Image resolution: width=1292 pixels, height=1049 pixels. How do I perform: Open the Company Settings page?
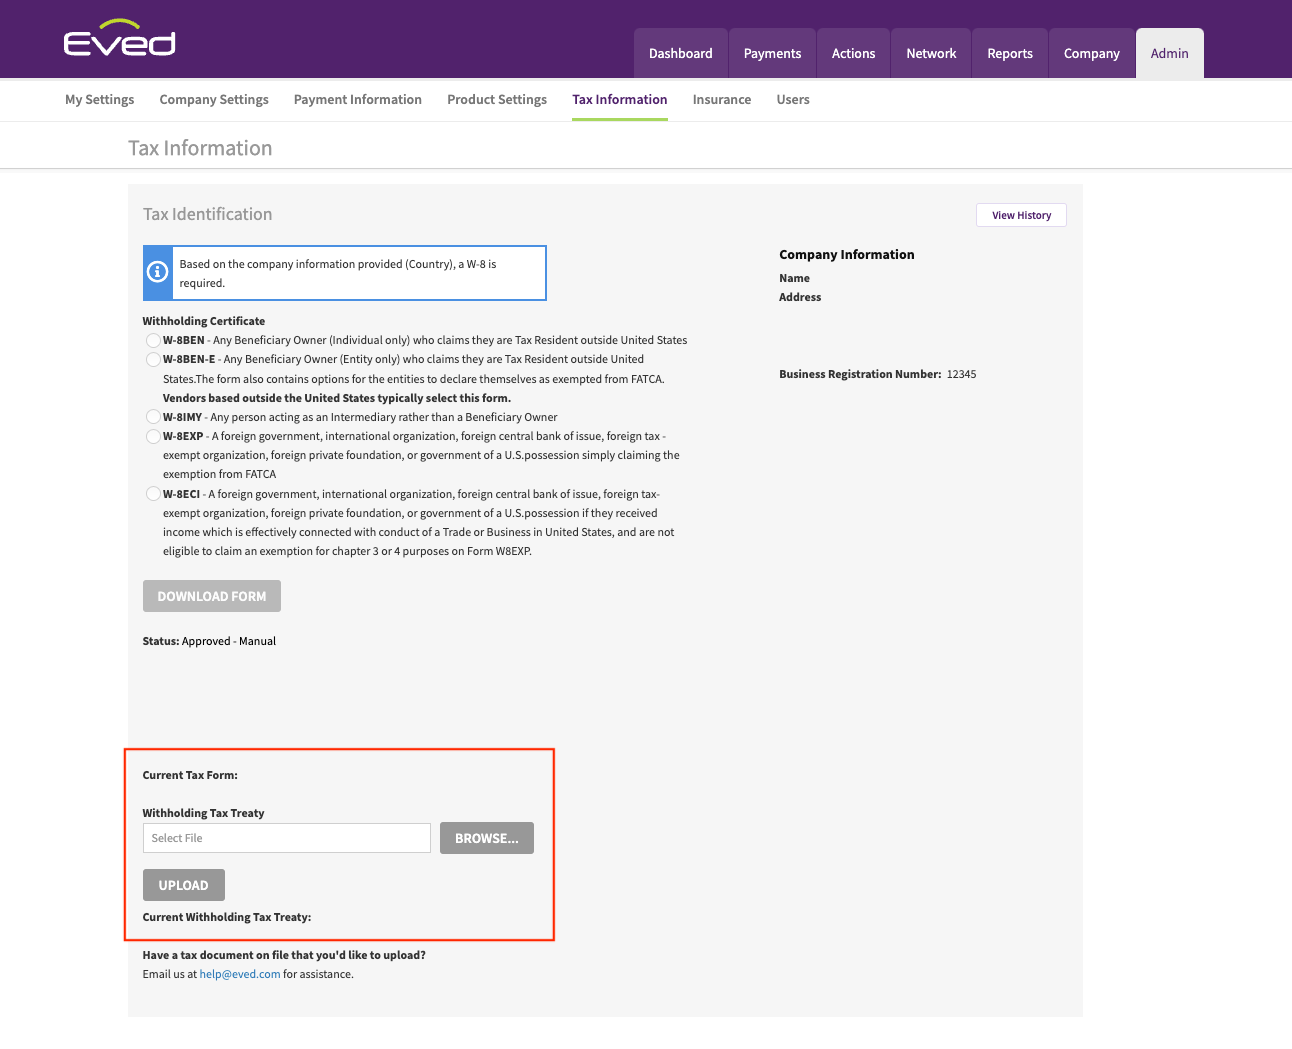point(213,99)
